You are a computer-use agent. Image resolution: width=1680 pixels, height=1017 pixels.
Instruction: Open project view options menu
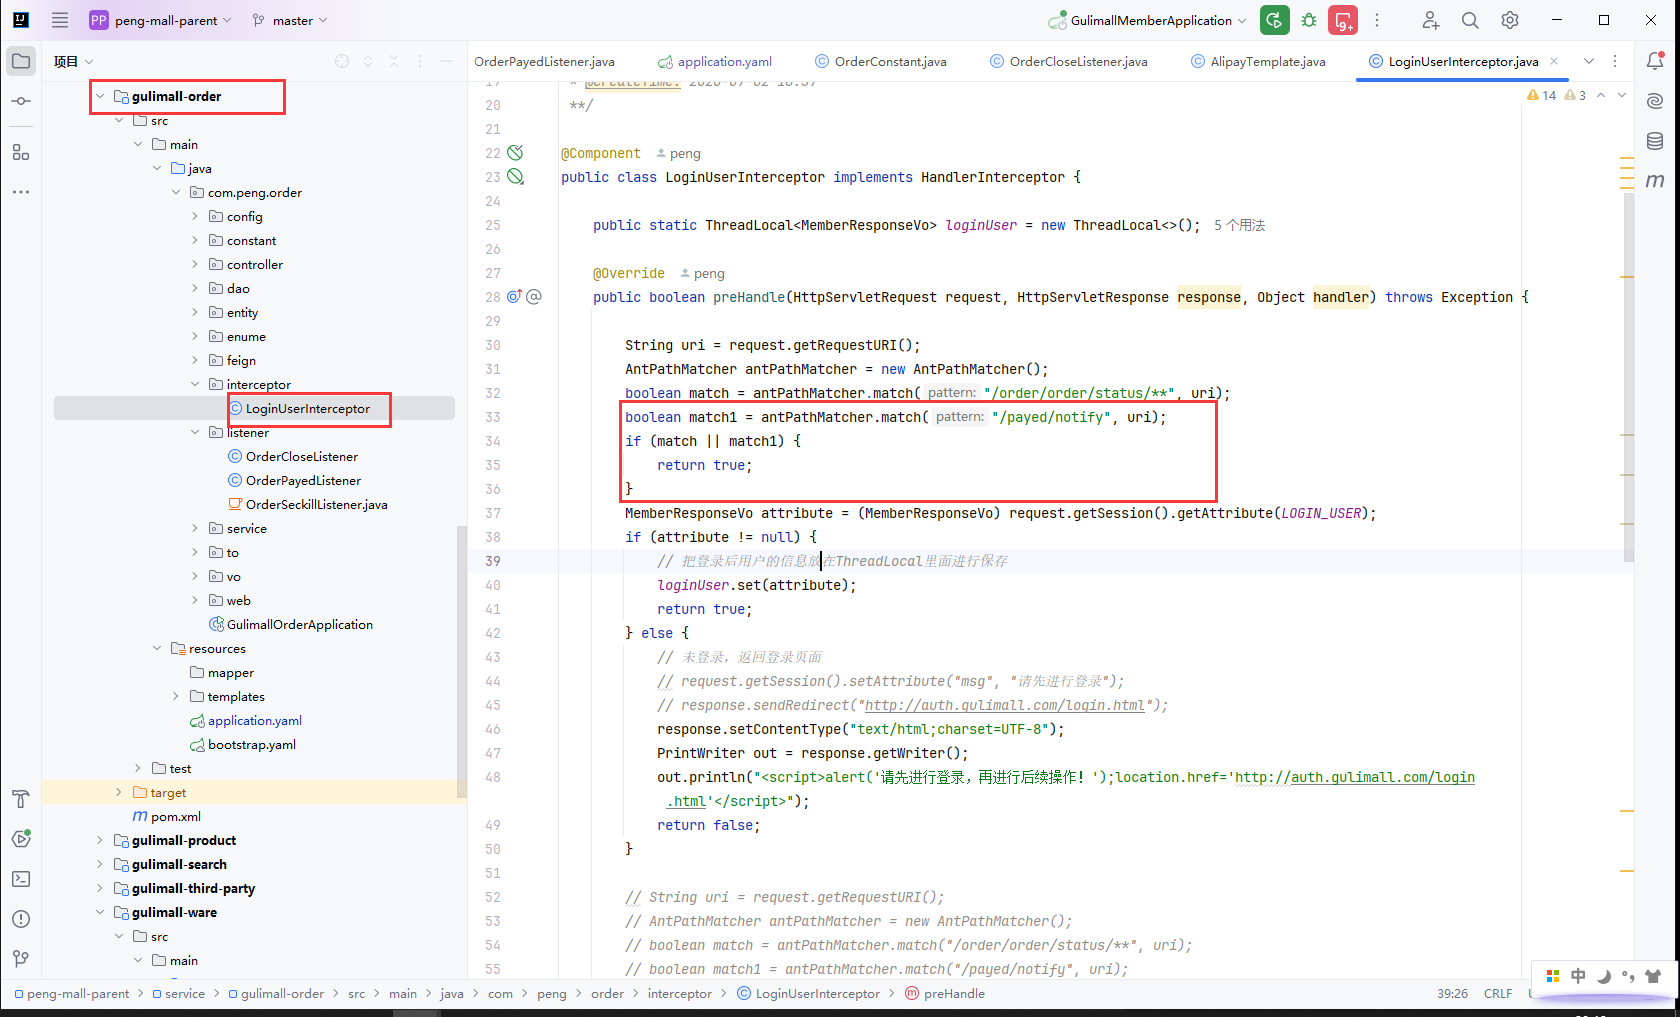(x=420, y=61)
